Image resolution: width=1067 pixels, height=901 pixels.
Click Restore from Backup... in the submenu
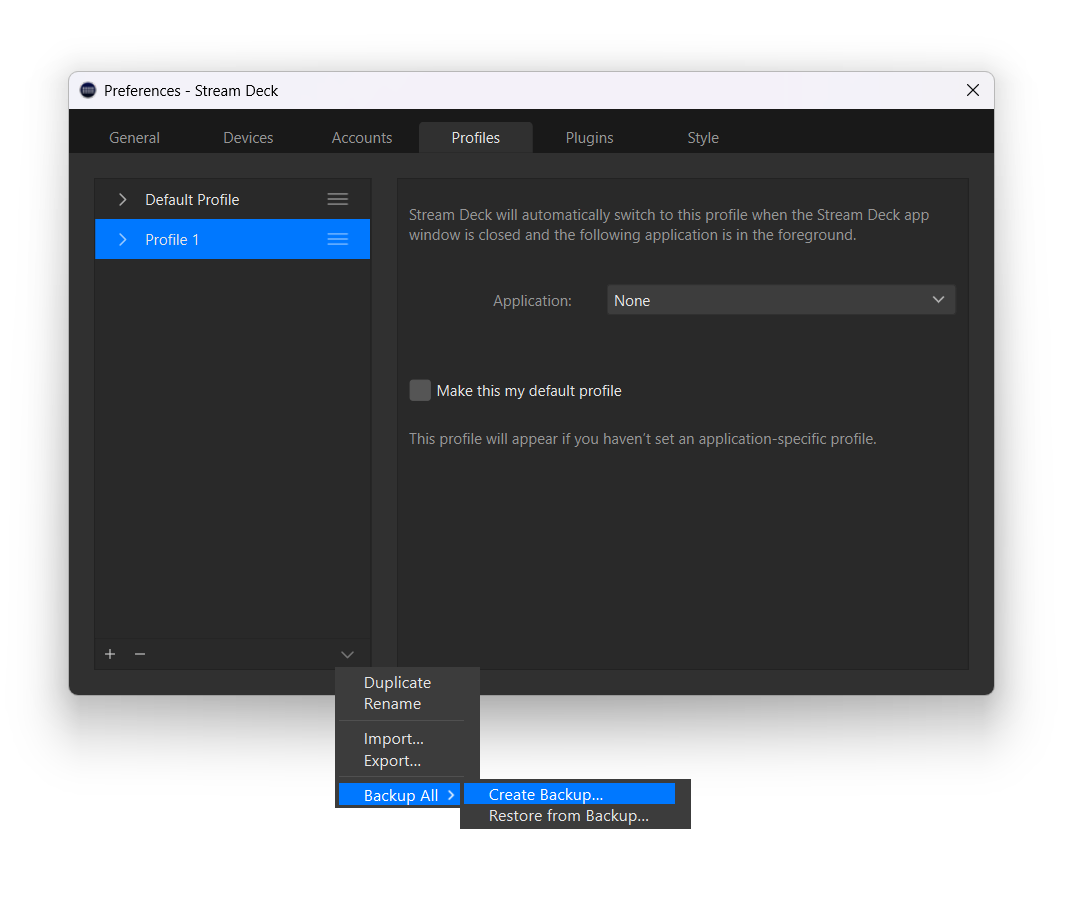click(570, 815)
